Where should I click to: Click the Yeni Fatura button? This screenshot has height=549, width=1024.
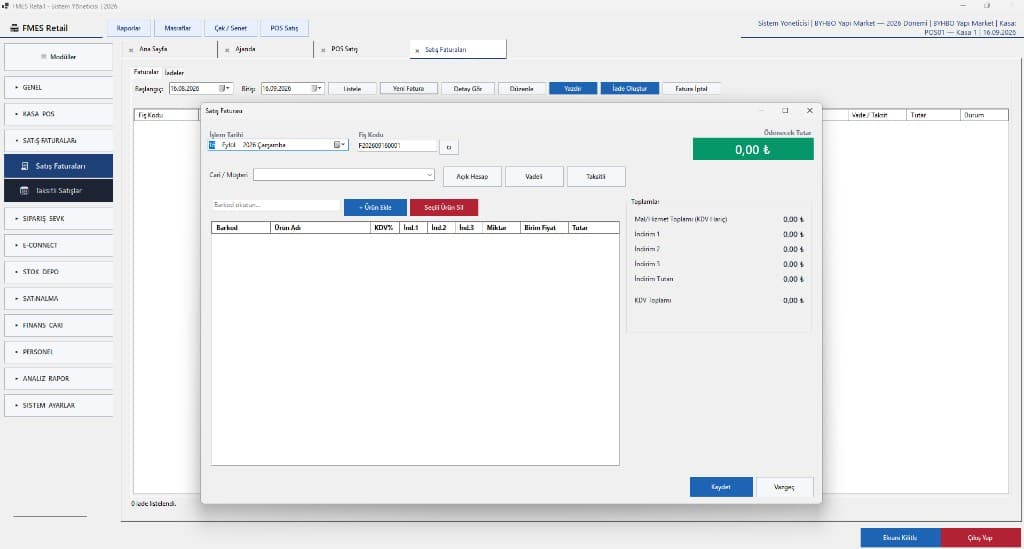[x=409, y=89]
